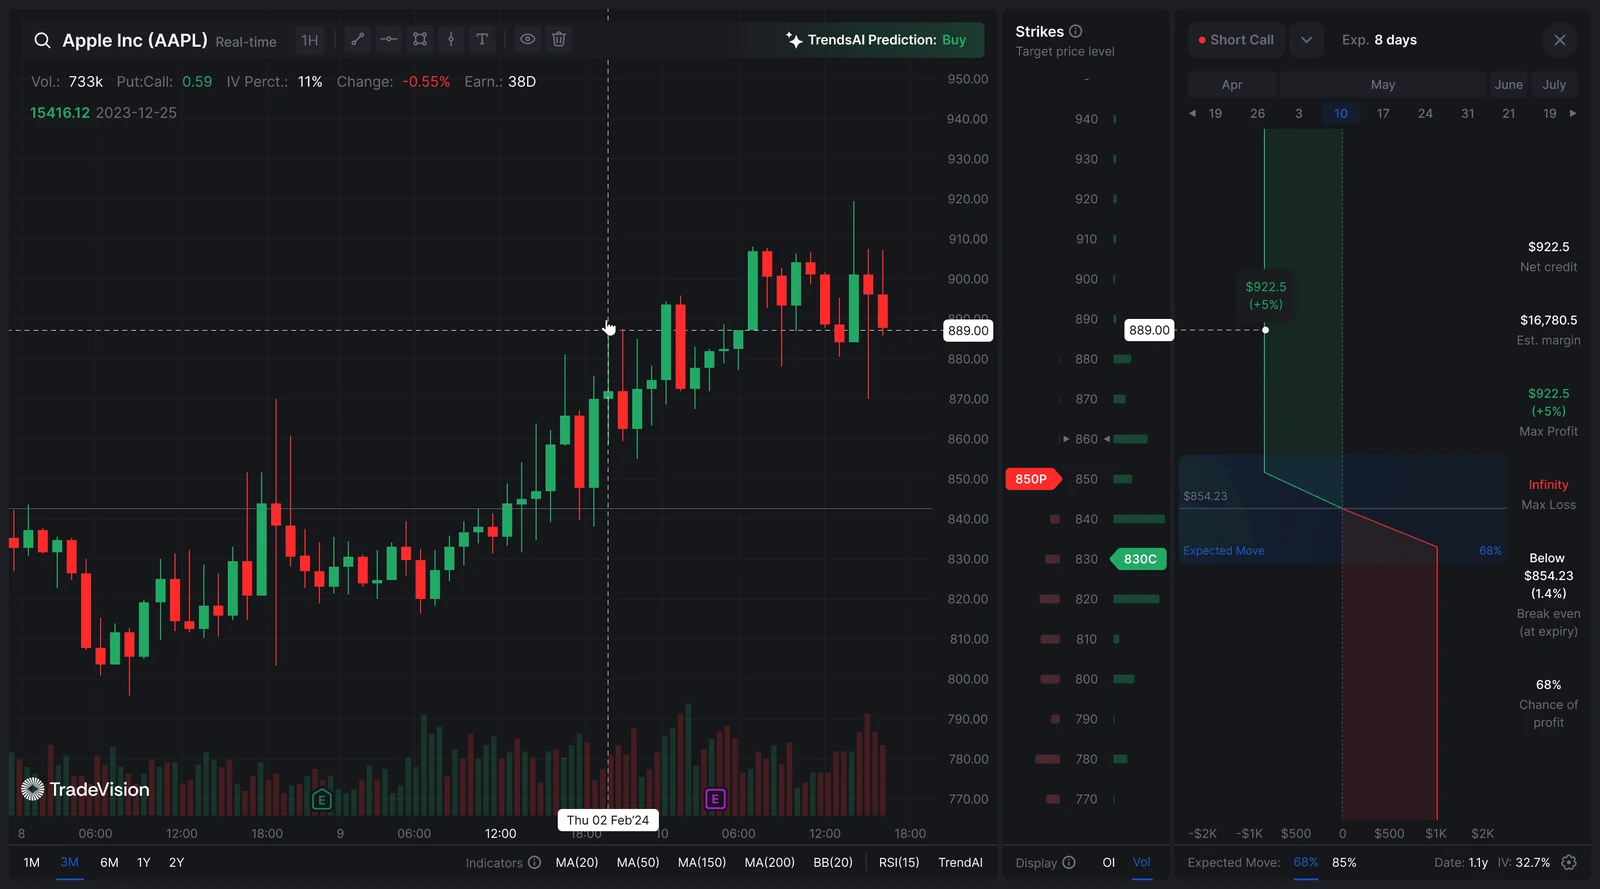Click the purple E event marker
Image resolution: width=1600 pixels, height=889 pixels.
coord(714,799)
